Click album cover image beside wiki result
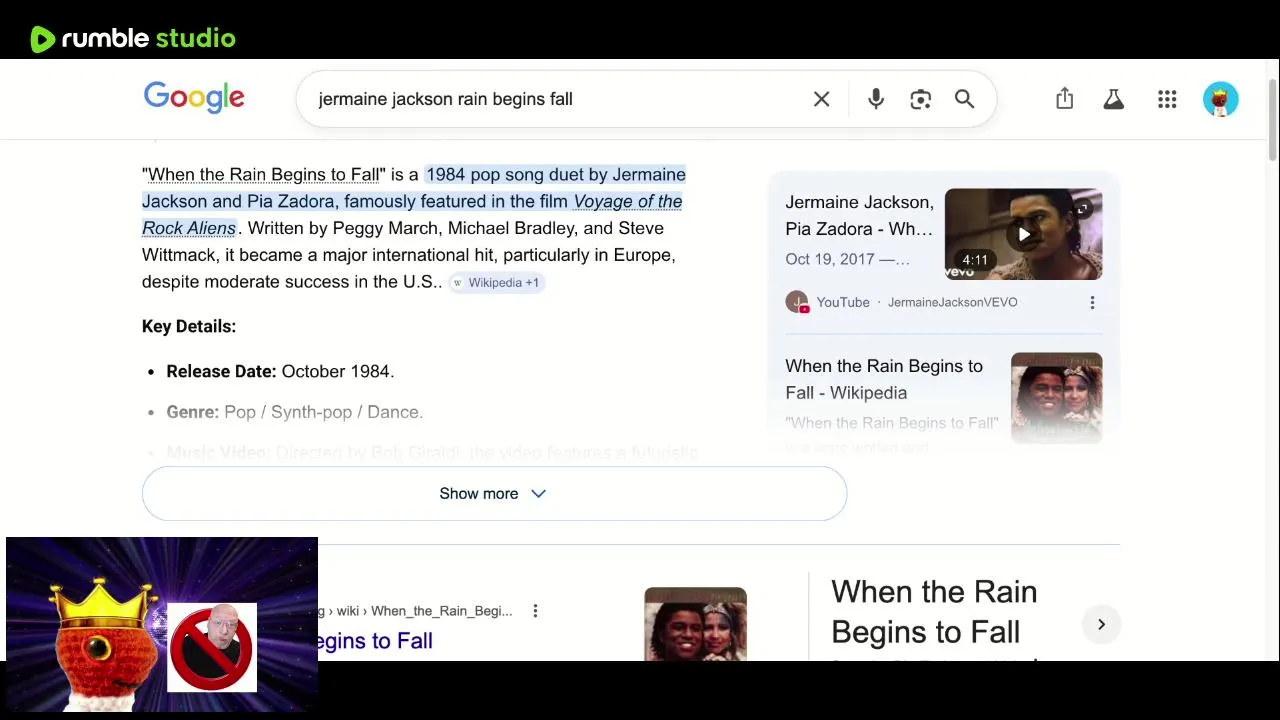 point(695,624)
